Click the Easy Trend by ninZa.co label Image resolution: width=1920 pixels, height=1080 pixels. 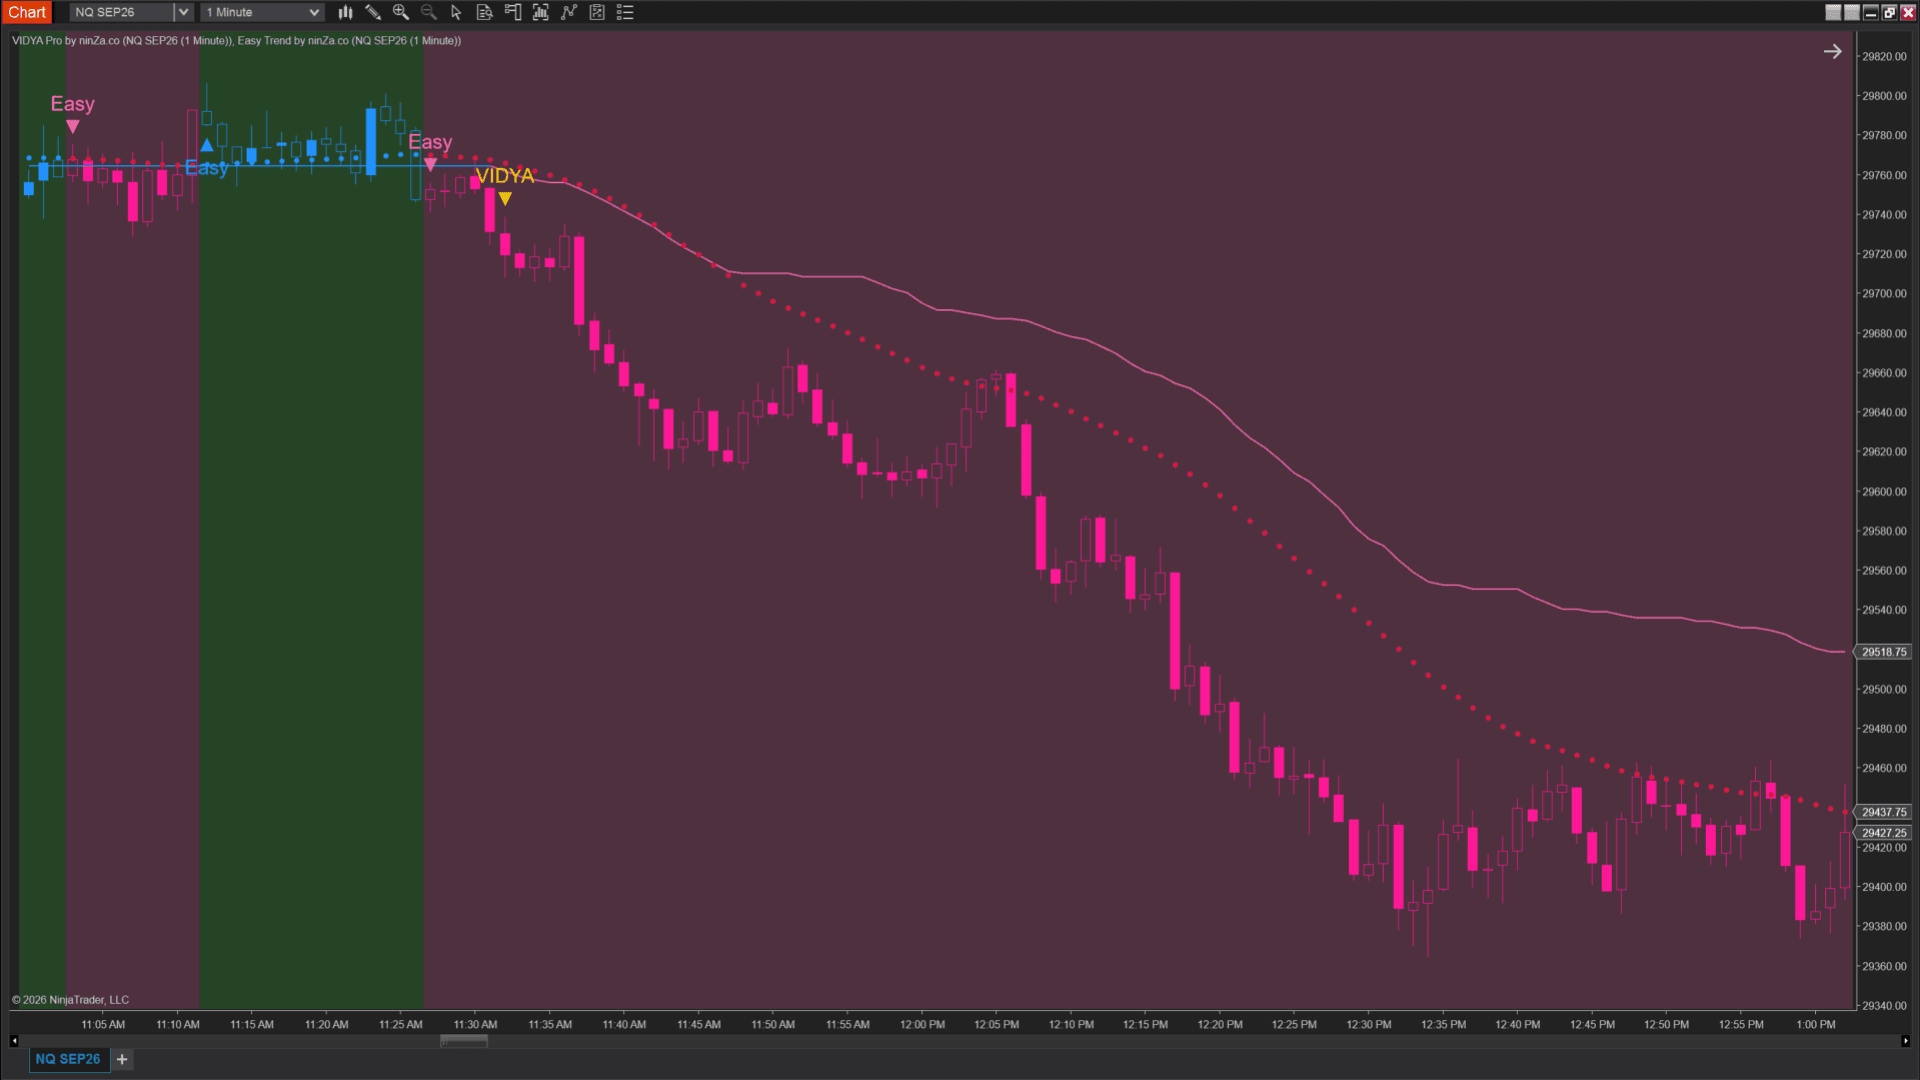349,41
